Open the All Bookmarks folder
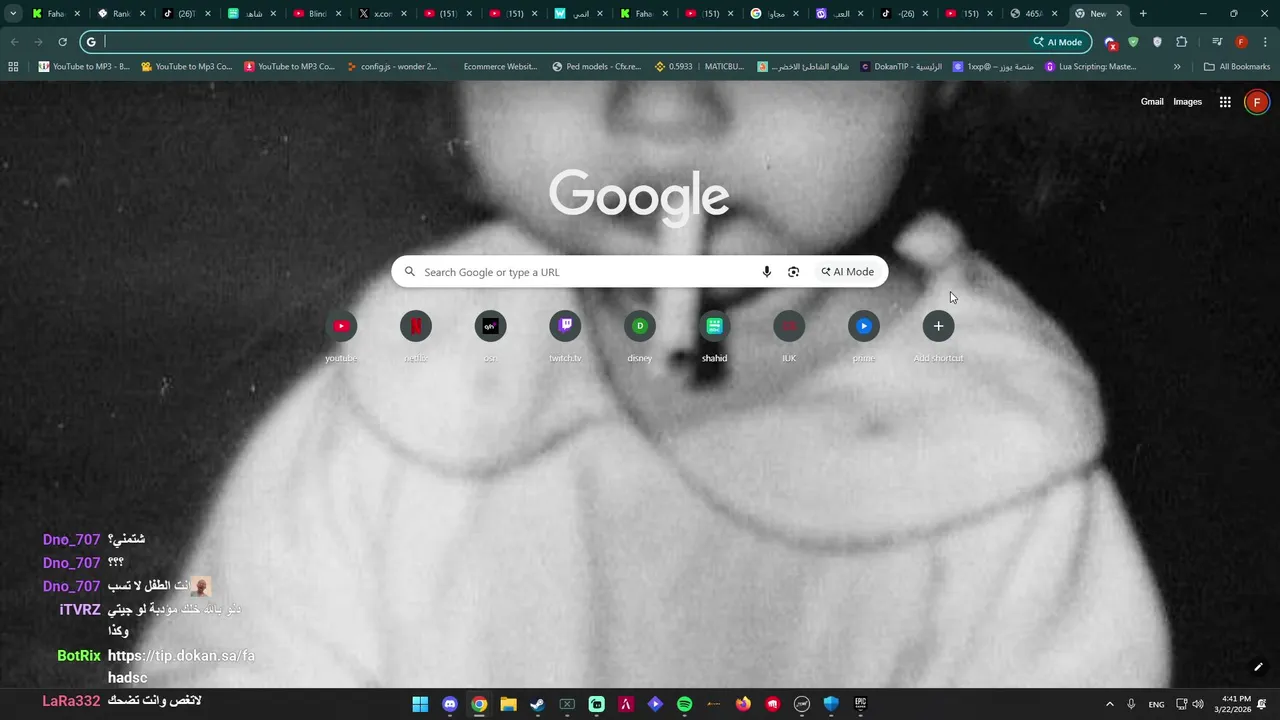1280x720 pixels. click(x=1237, y=67)
